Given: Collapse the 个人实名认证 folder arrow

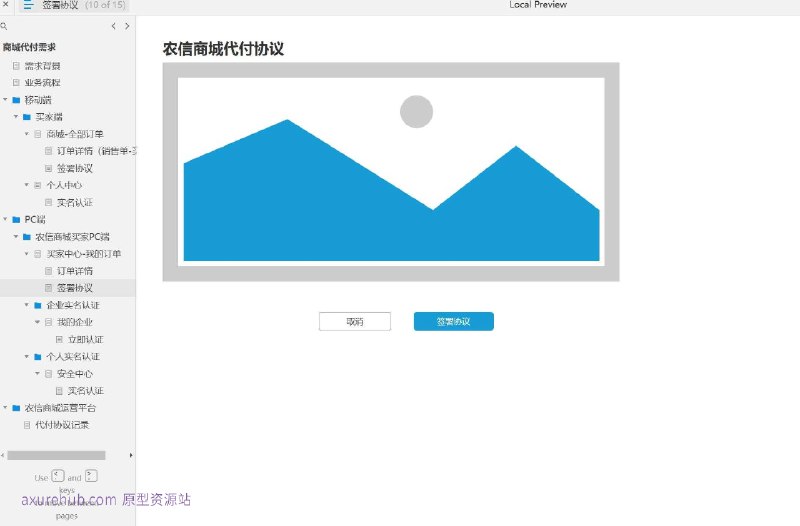Looking at the screenshot, I should coord(27,357).
